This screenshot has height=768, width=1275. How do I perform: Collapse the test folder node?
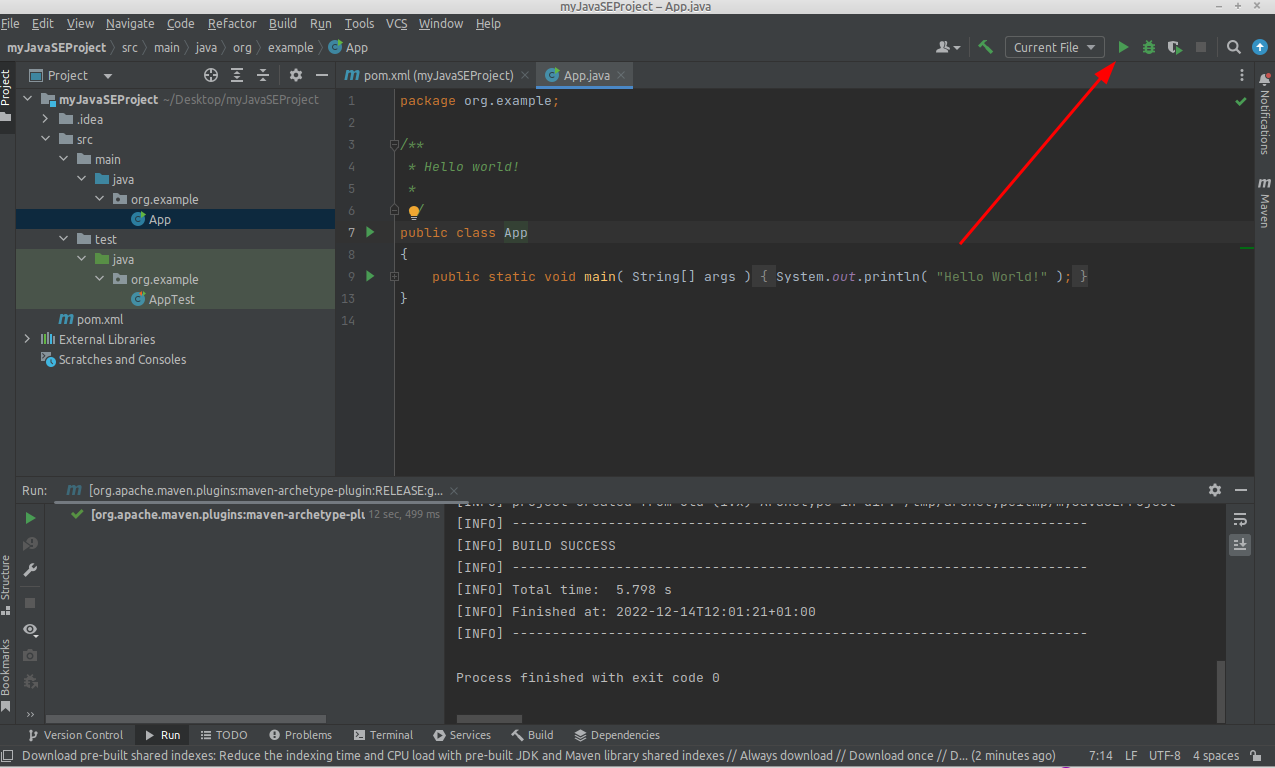[63, 239]
